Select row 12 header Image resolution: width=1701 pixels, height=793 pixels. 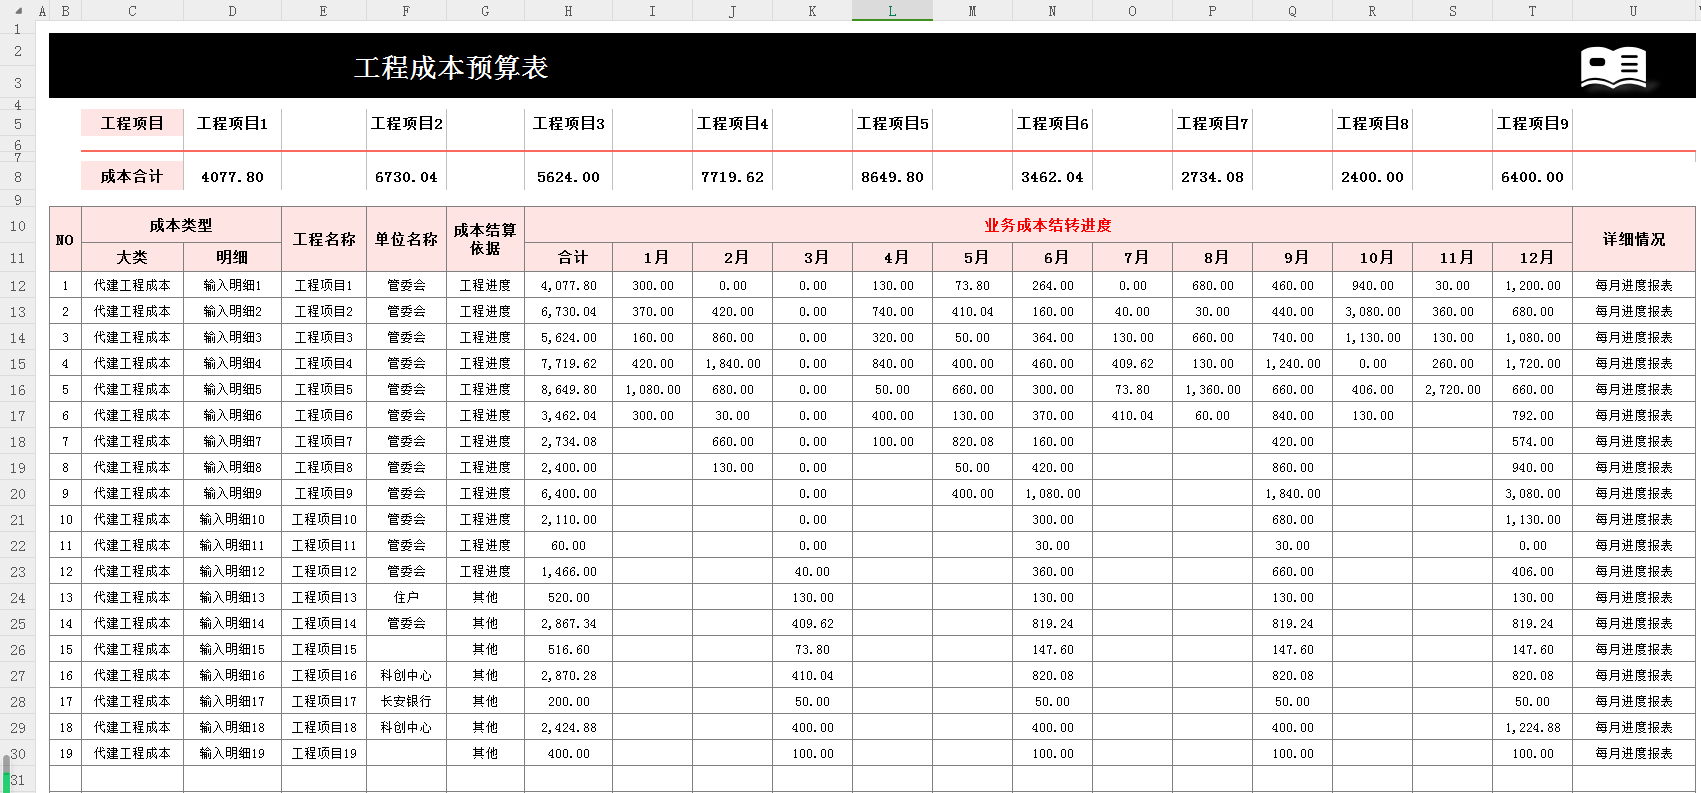tap(18, 285)
